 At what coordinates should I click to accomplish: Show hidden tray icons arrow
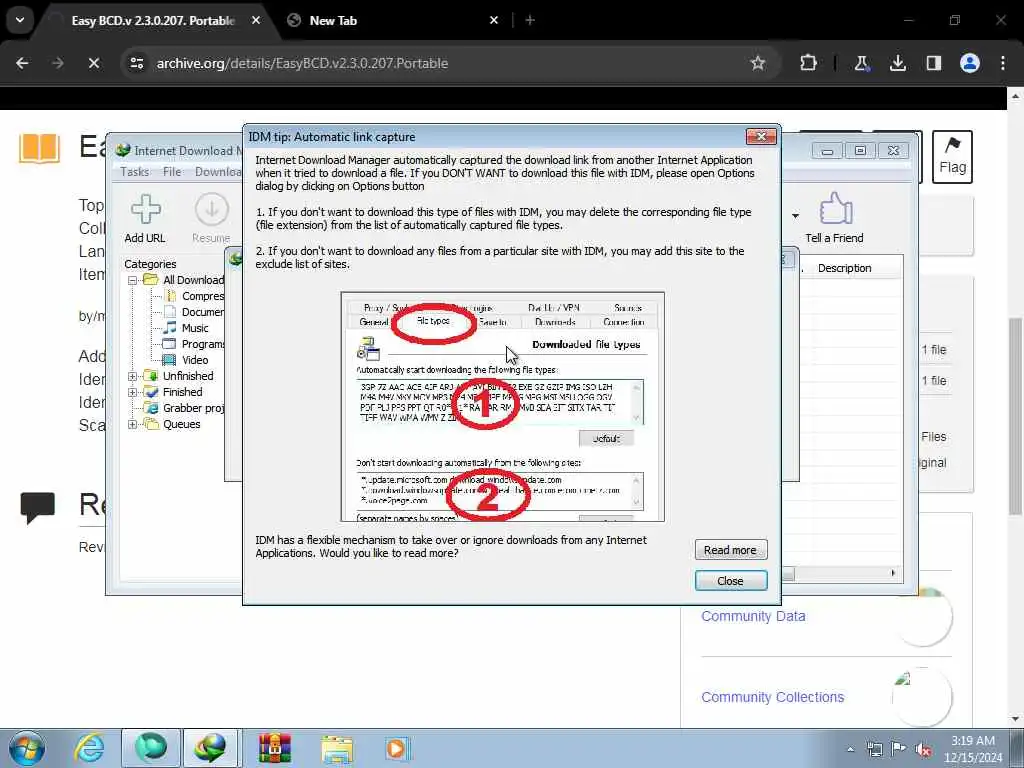(850, 750)
